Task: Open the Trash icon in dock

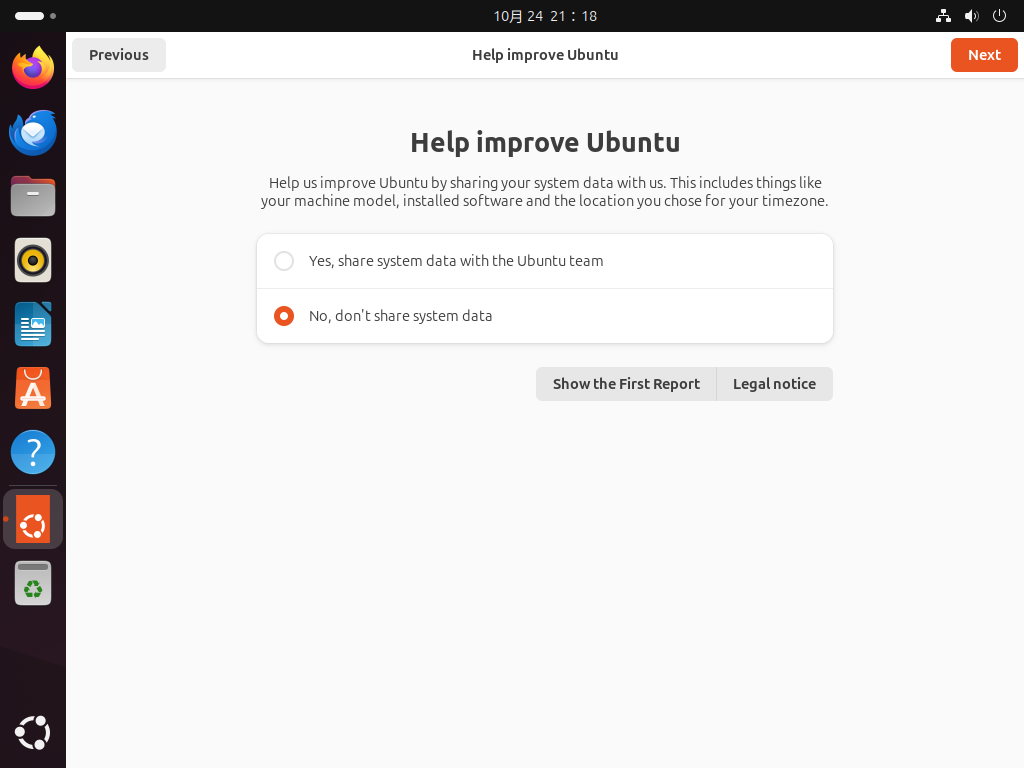Action: [x=33, y=583]
